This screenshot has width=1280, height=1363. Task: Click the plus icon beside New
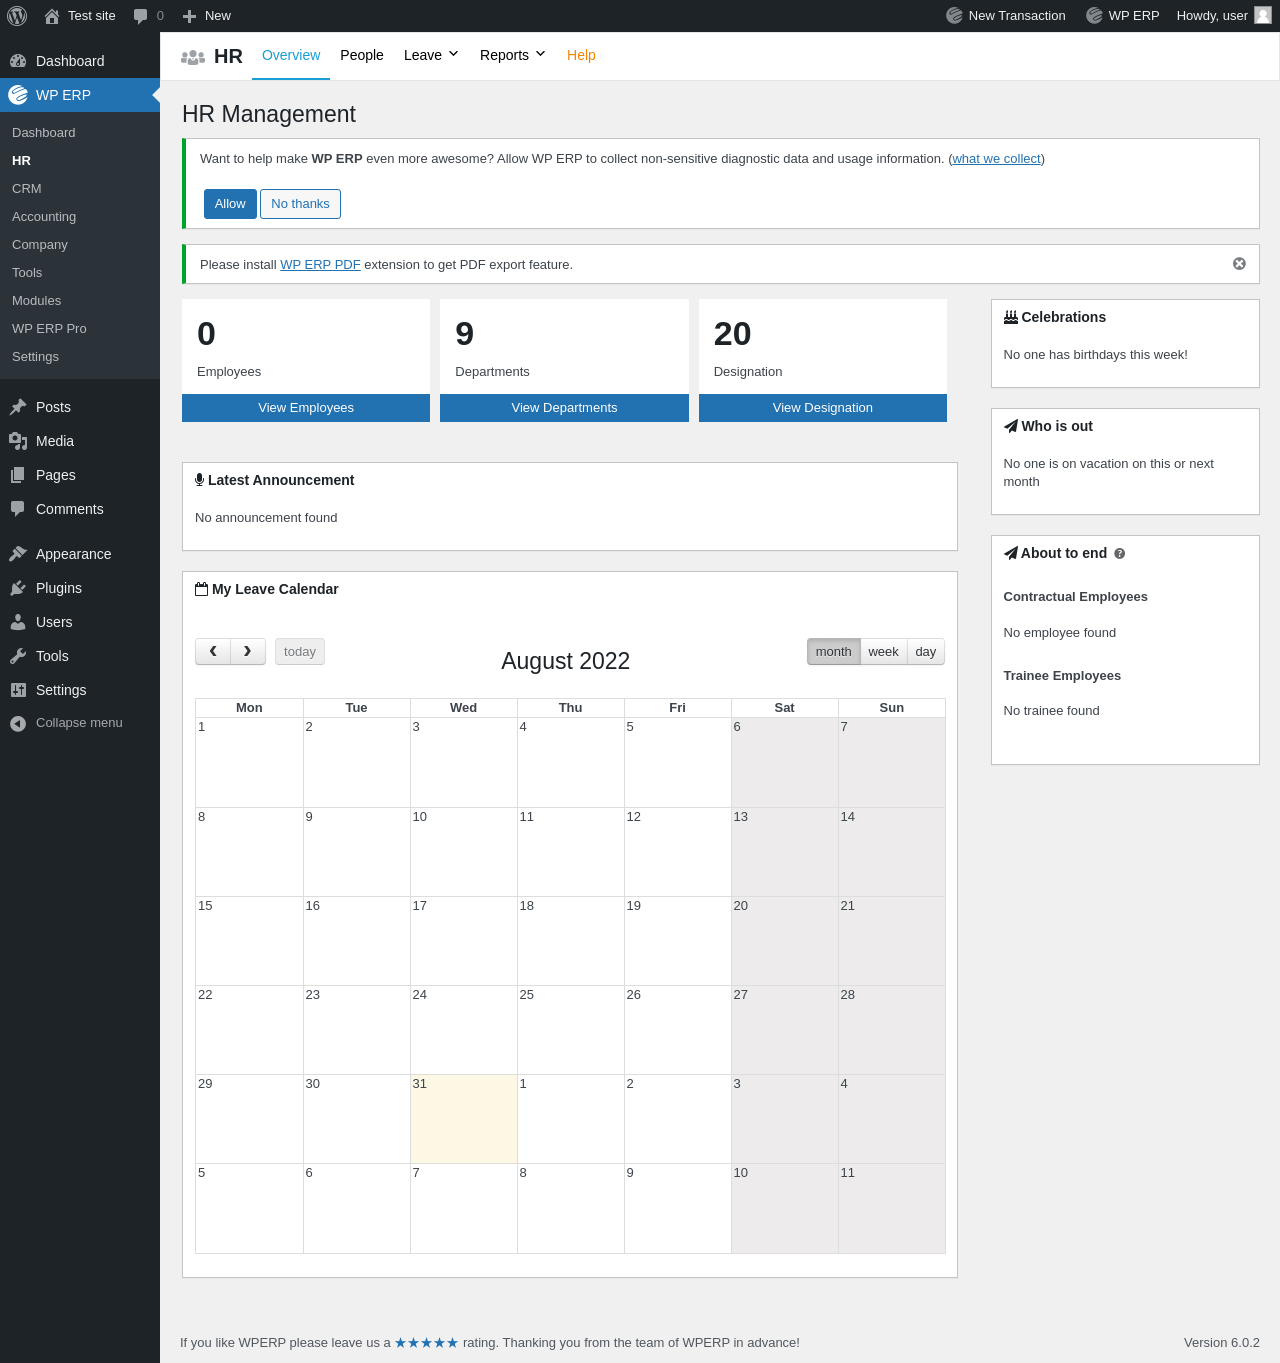point(189,16)
